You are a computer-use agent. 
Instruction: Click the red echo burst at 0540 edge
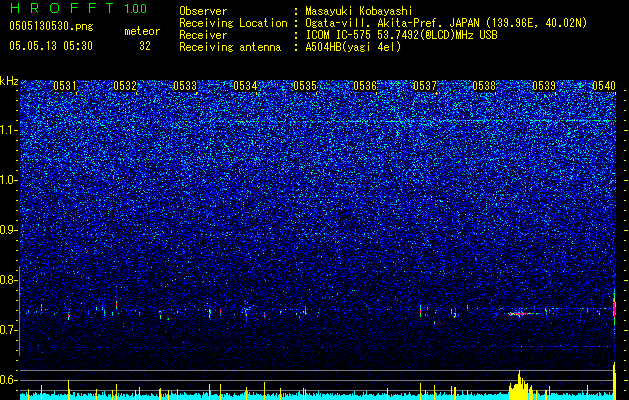coord(614,309)
